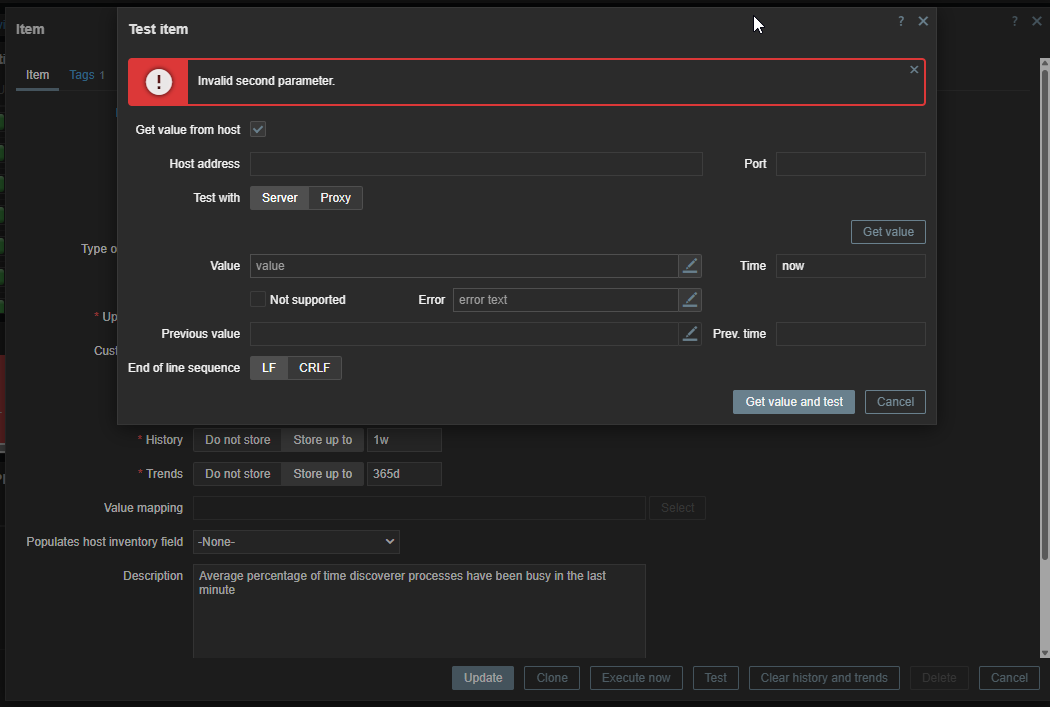Image resolution: width=1050 pixels, height=707 pixels.
Task: Click the red error exclamation icon
Action: (x=159, y=82)
